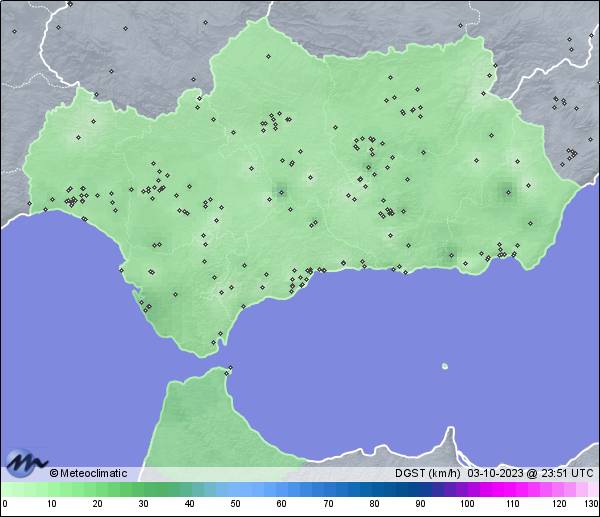600x517 pixels.
Task: Click scale label 130
Action: (x=592, y=504)
